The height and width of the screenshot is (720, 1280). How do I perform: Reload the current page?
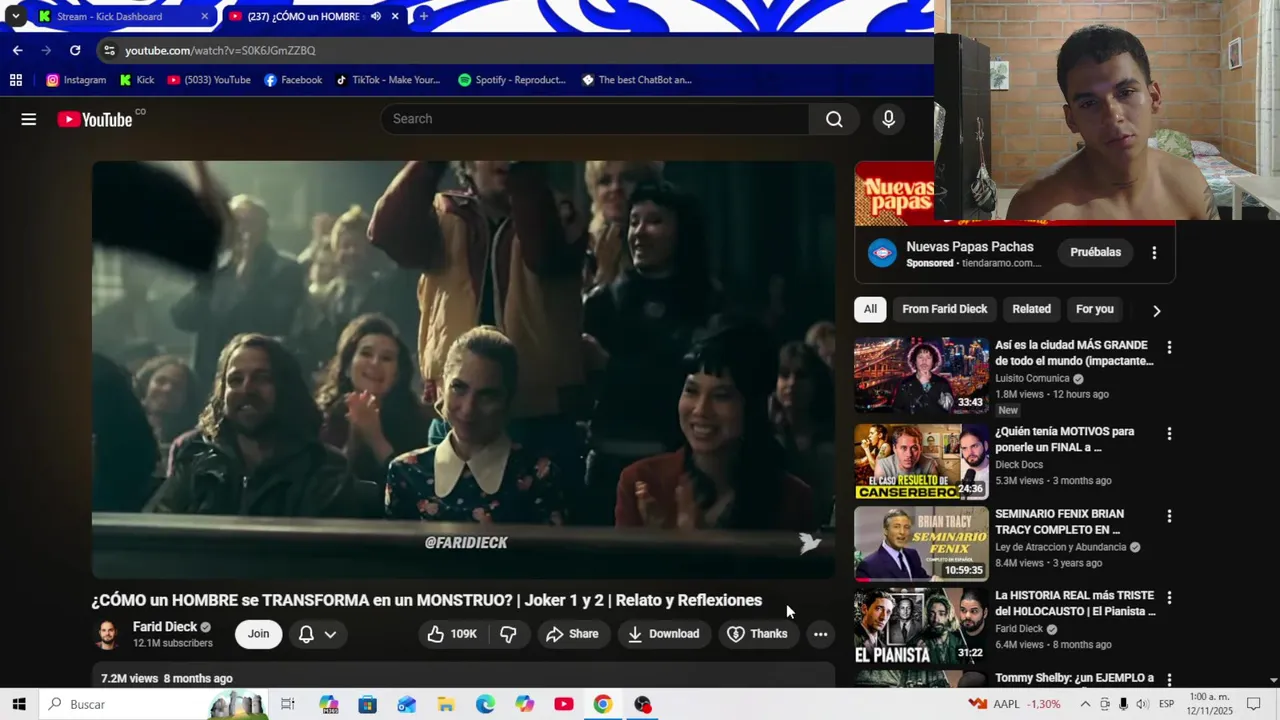(75, 50)
